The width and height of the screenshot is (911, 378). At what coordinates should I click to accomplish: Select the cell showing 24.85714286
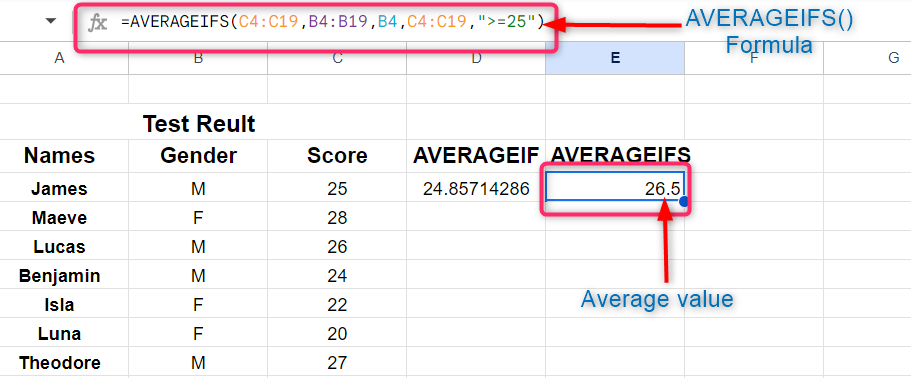click(476, 188)
